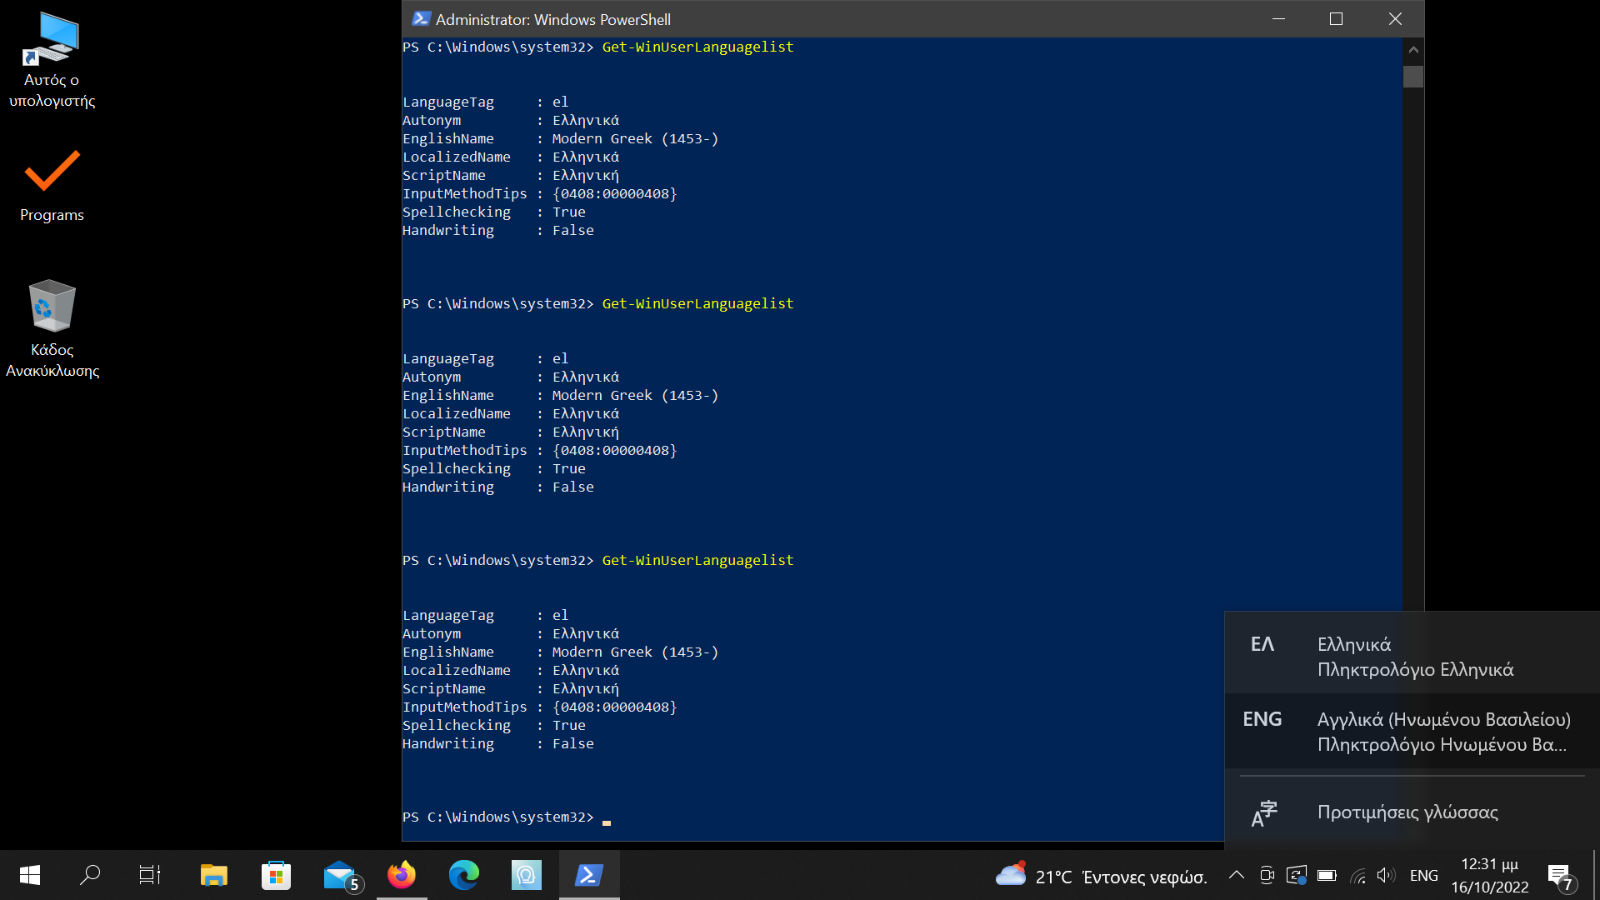Open the Microsoft Store taskbar icon
1600x900 pixels.
(x=276, y=876)
